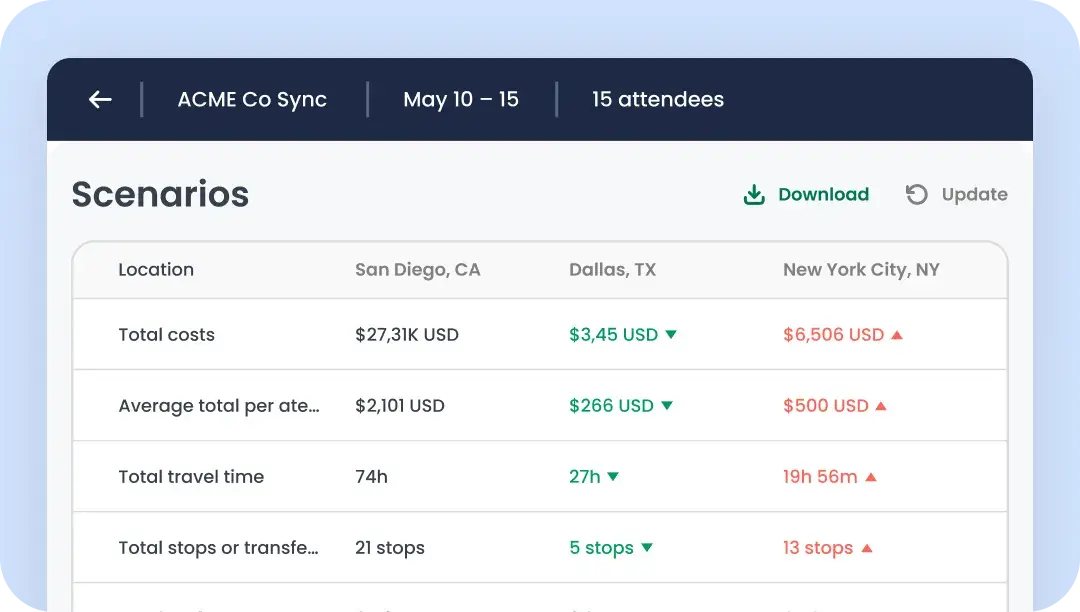The height and width of the screenshot is (612, 1080).
Task: Click the green down arrow beside $3,45 USD
Action: click(x=671, y=335)
